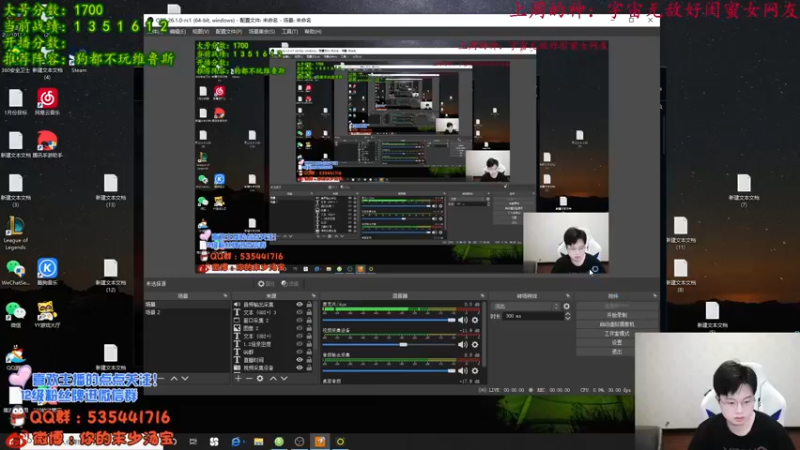Screen dimensions: 800x450
Task: Move selected source up in sources list
Action: click(x=273, y=379)
